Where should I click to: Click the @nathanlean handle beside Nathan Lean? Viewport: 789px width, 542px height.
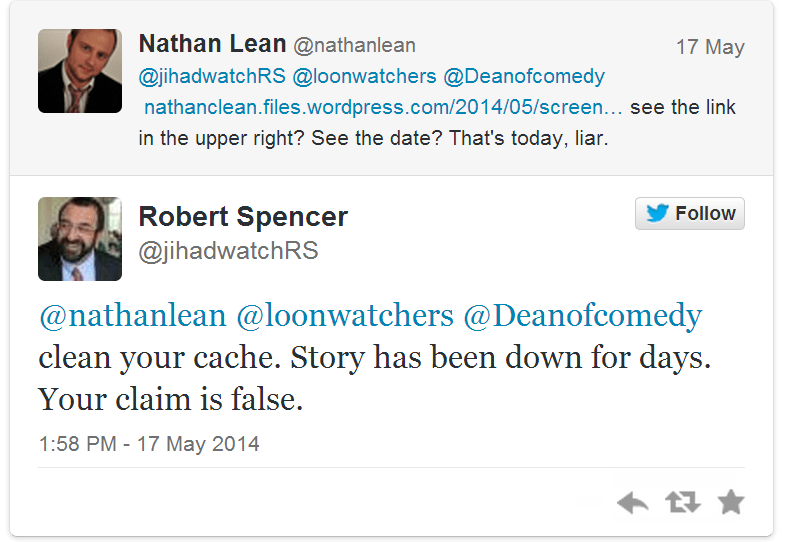tap(354, 46)
